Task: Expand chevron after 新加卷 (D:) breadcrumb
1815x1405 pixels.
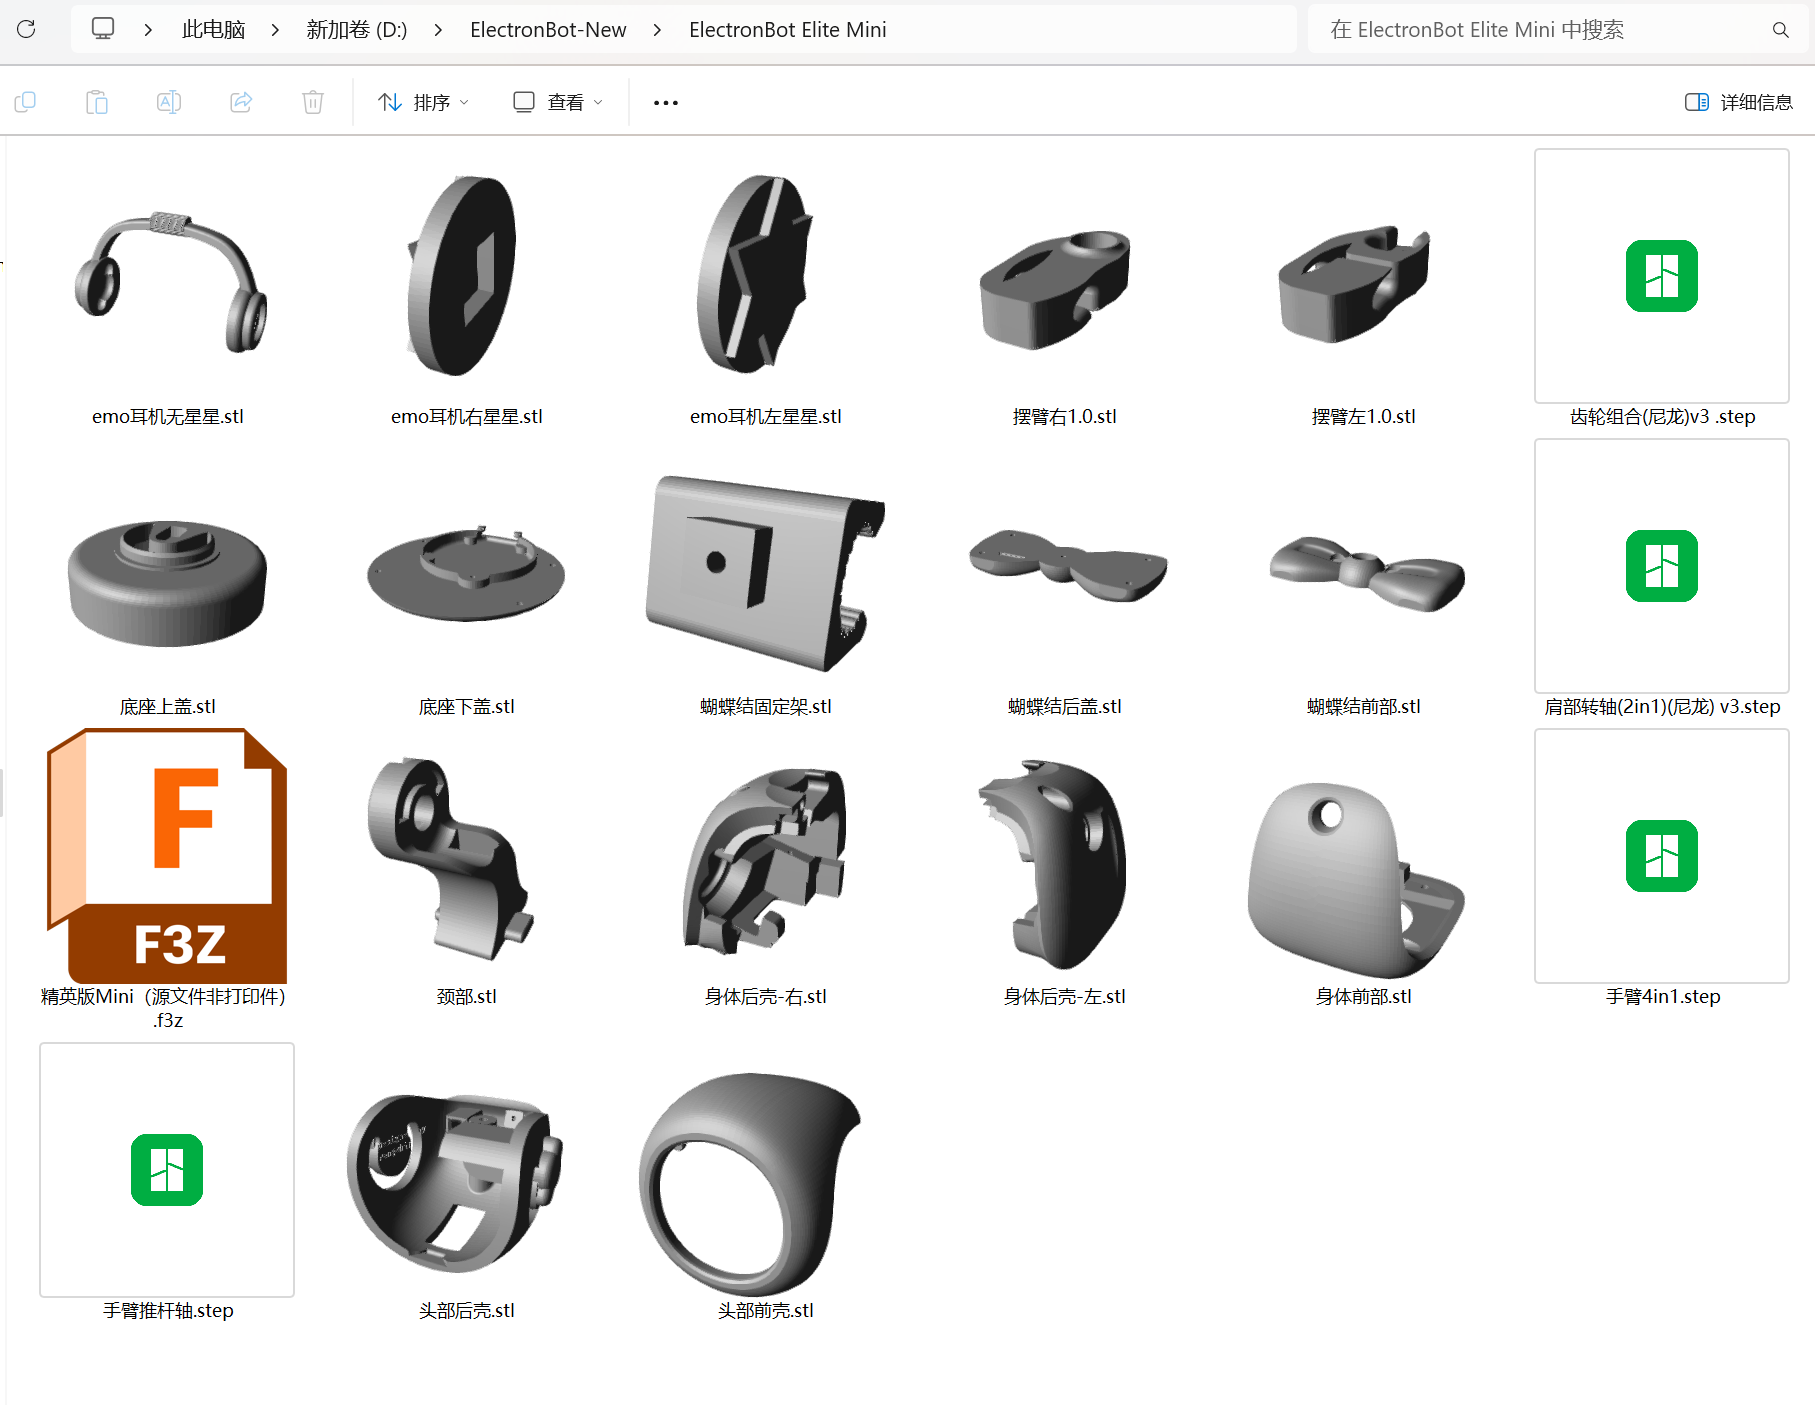Action: point(438,30)
